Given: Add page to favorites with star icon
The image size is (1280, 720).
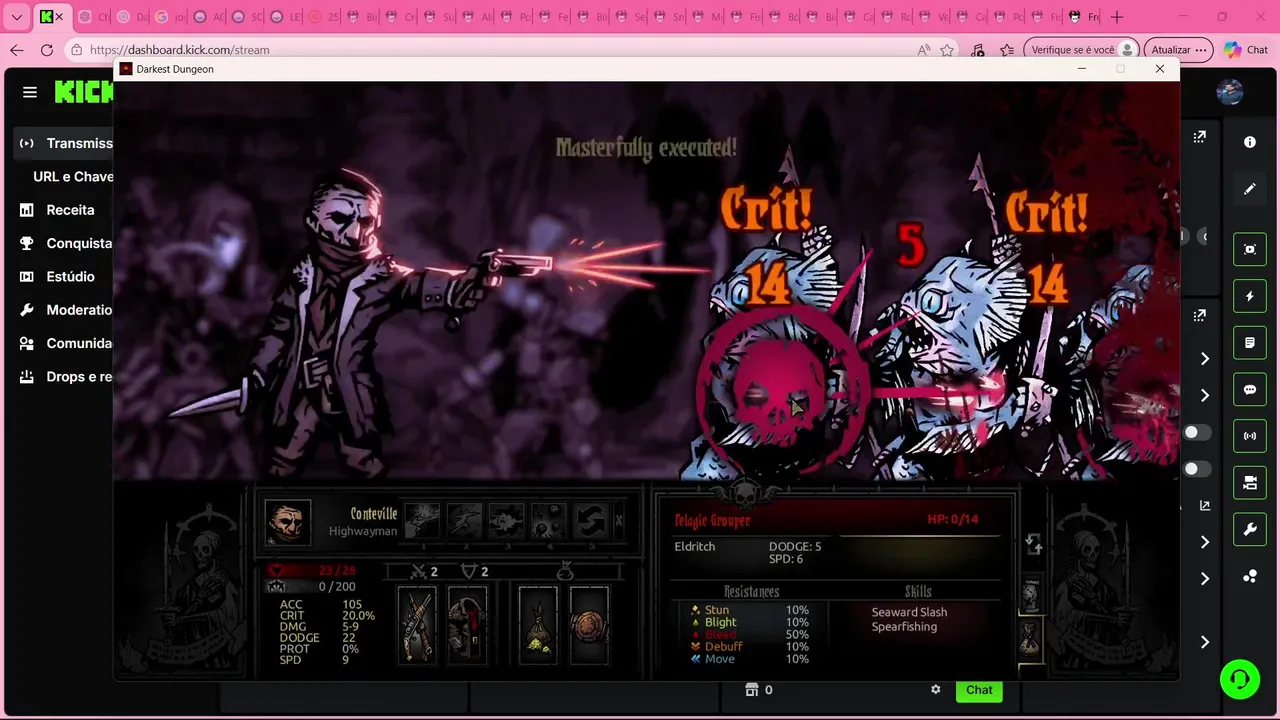Looking at the screenshot, I should click(947, 50).
